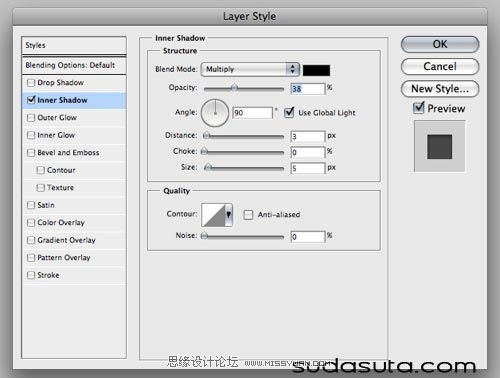The width and height of the screenshot is (500, 378).
Task: Click the Contour curve thumbnail
Action: [x=214, y=215]
